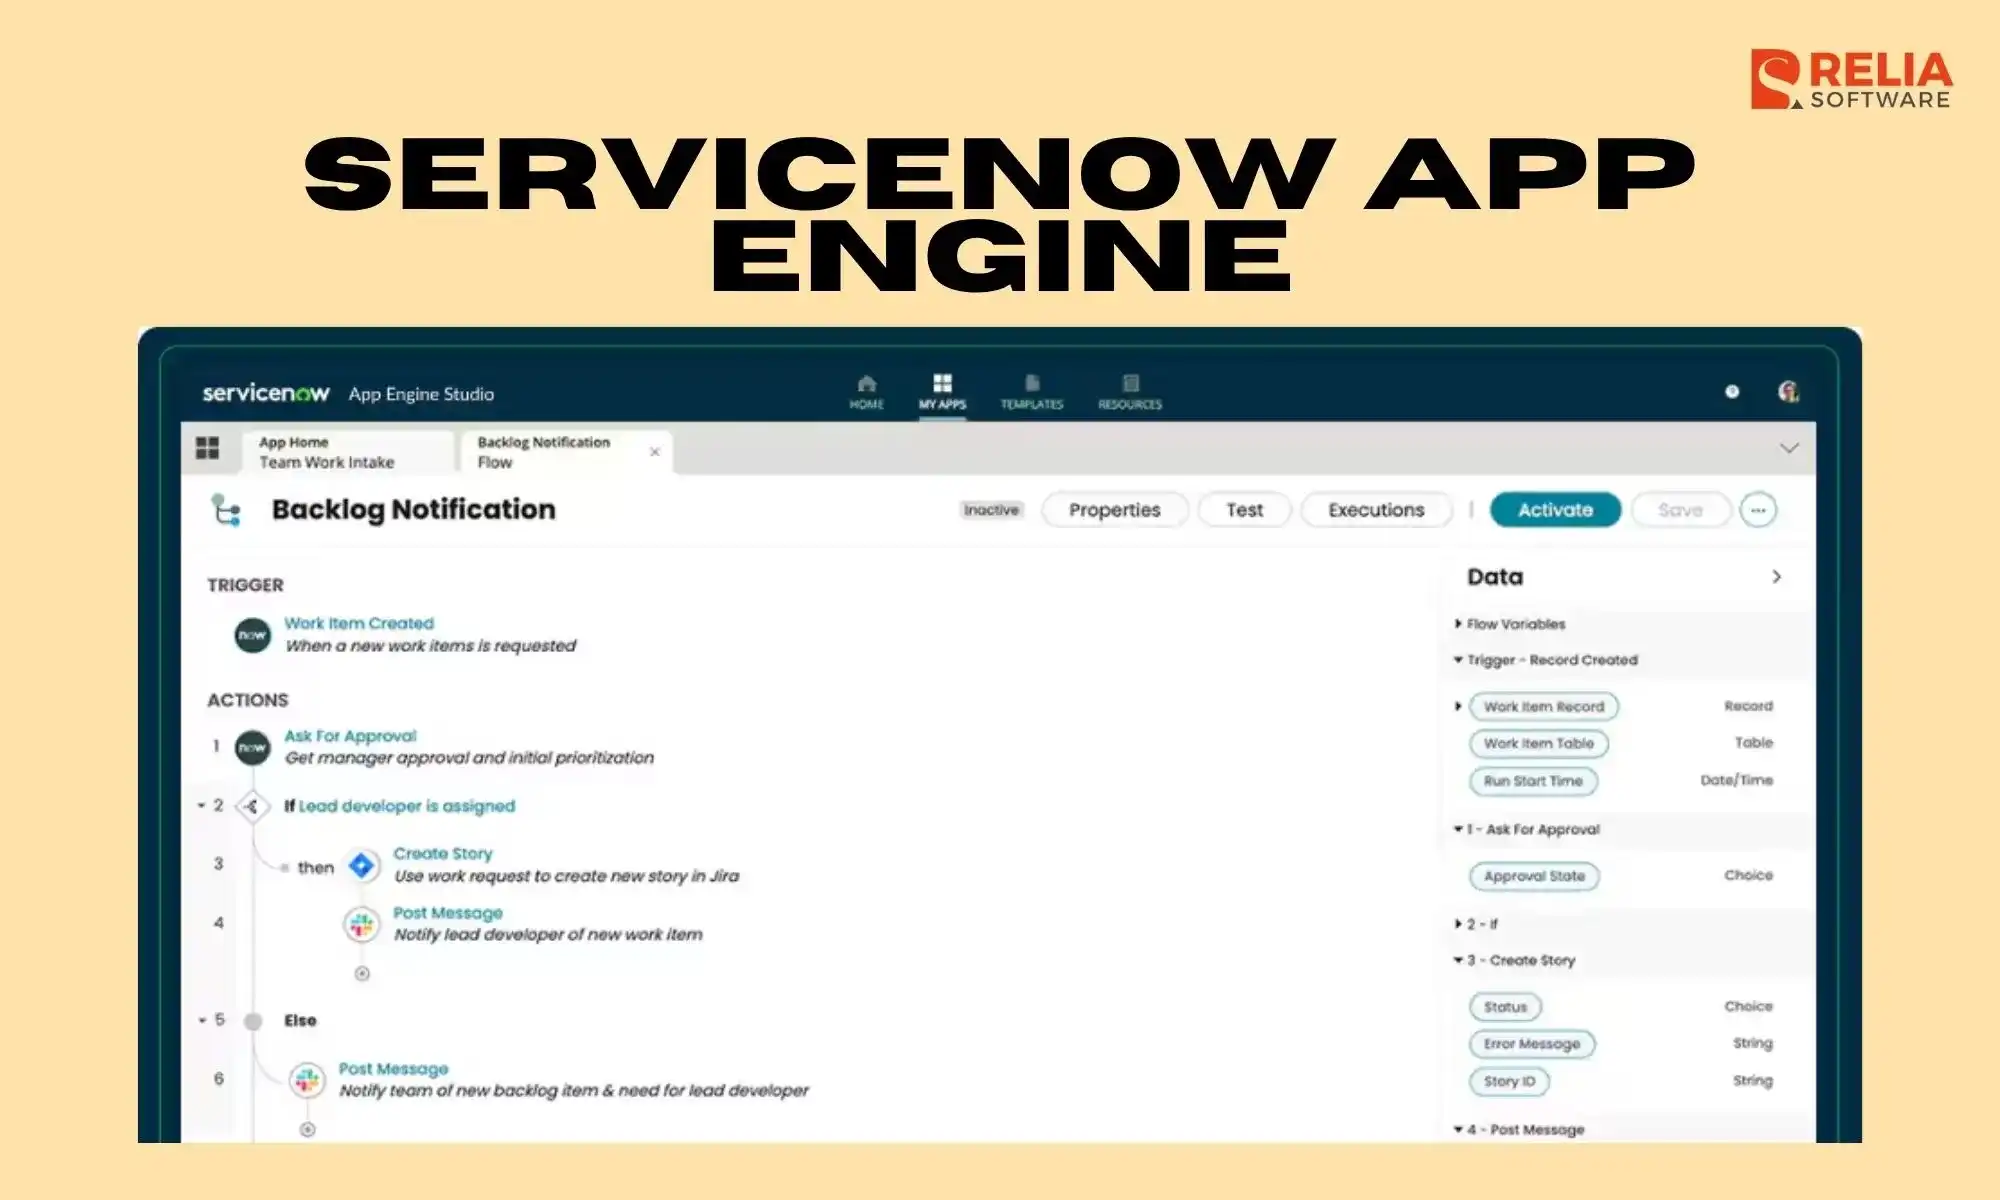
Task: Expand Flow Variables section
Action: click(1458, 624)
